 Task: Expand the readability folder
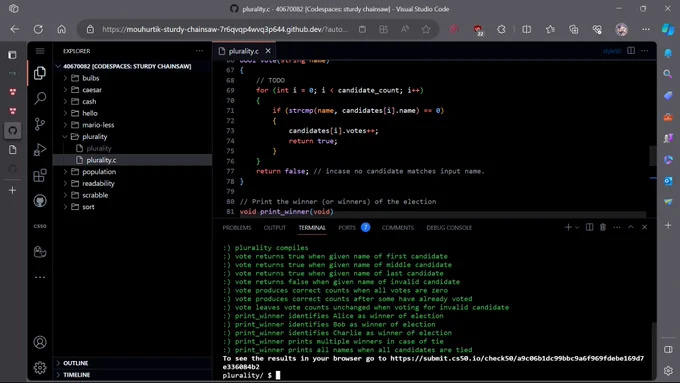pyautogui.click(x=132, y=183)
